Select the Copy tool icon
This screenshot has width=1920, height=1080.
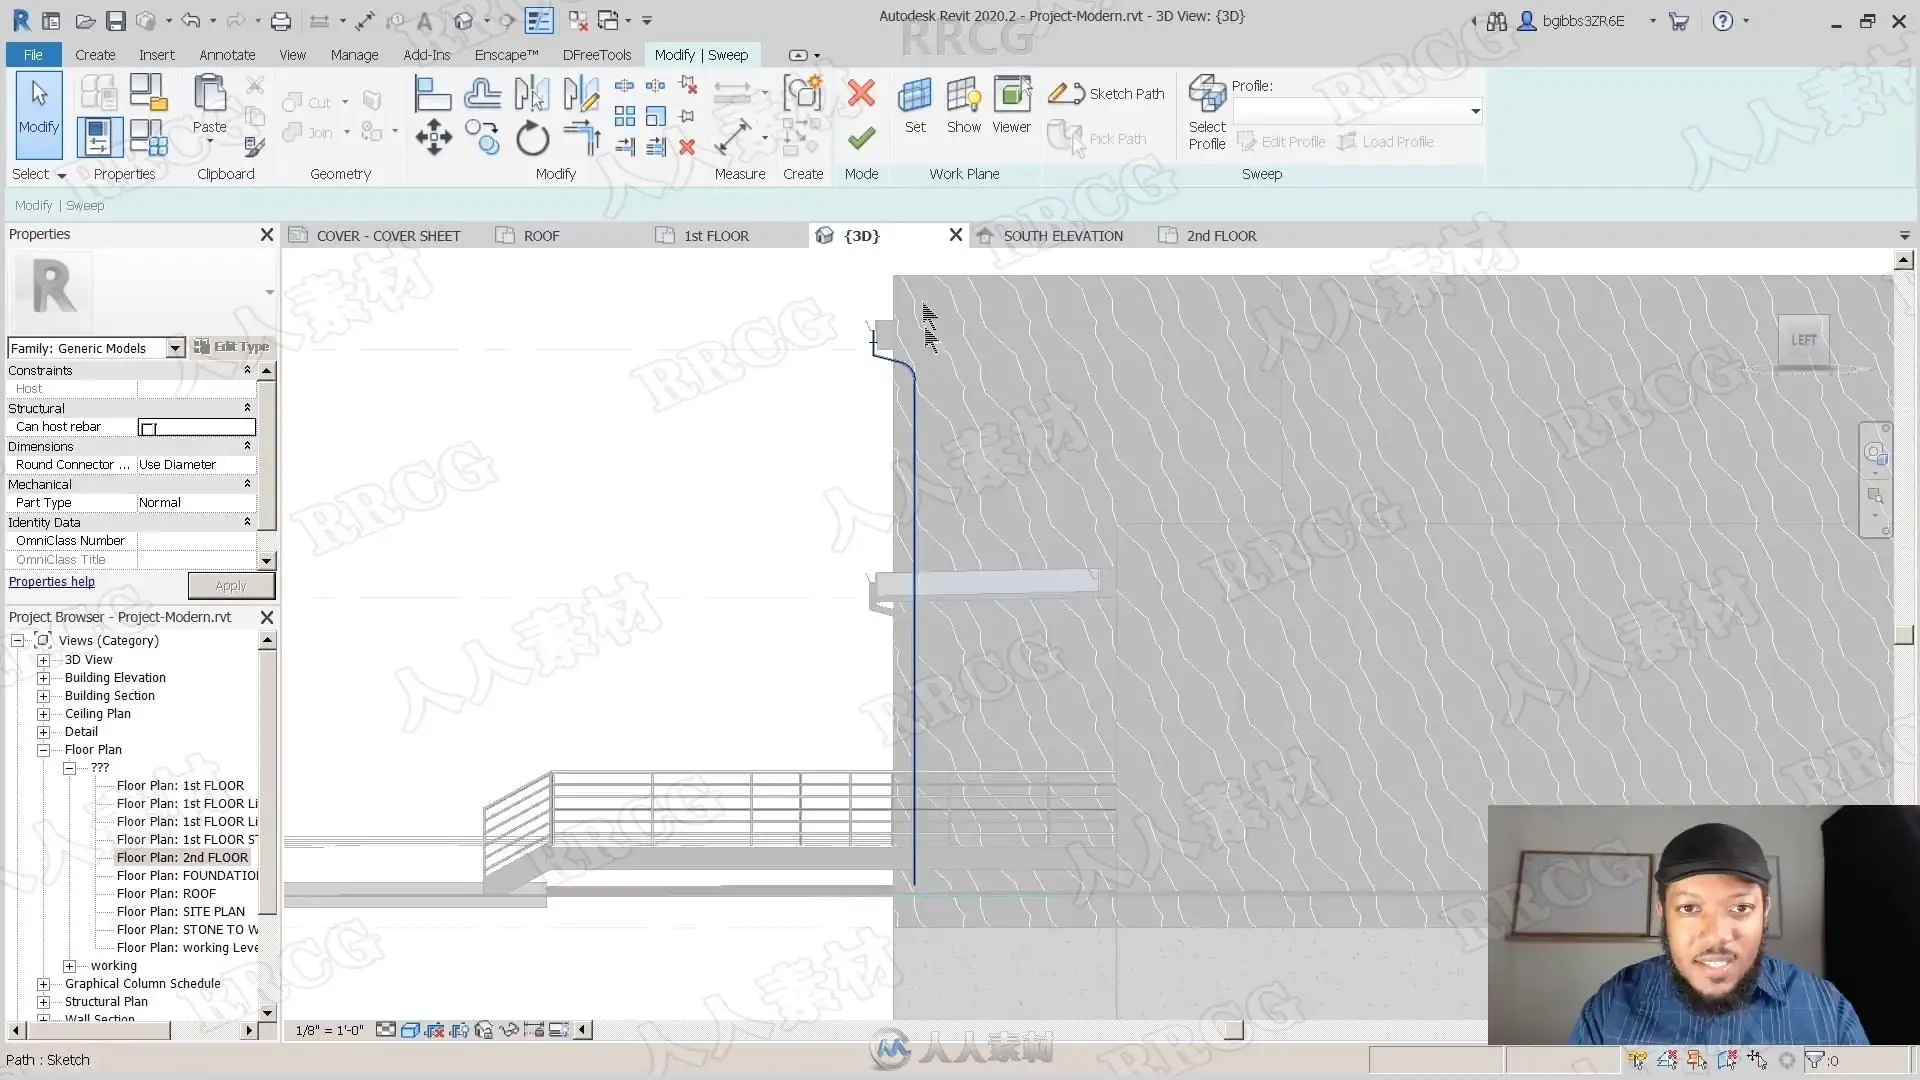(482, 138)
